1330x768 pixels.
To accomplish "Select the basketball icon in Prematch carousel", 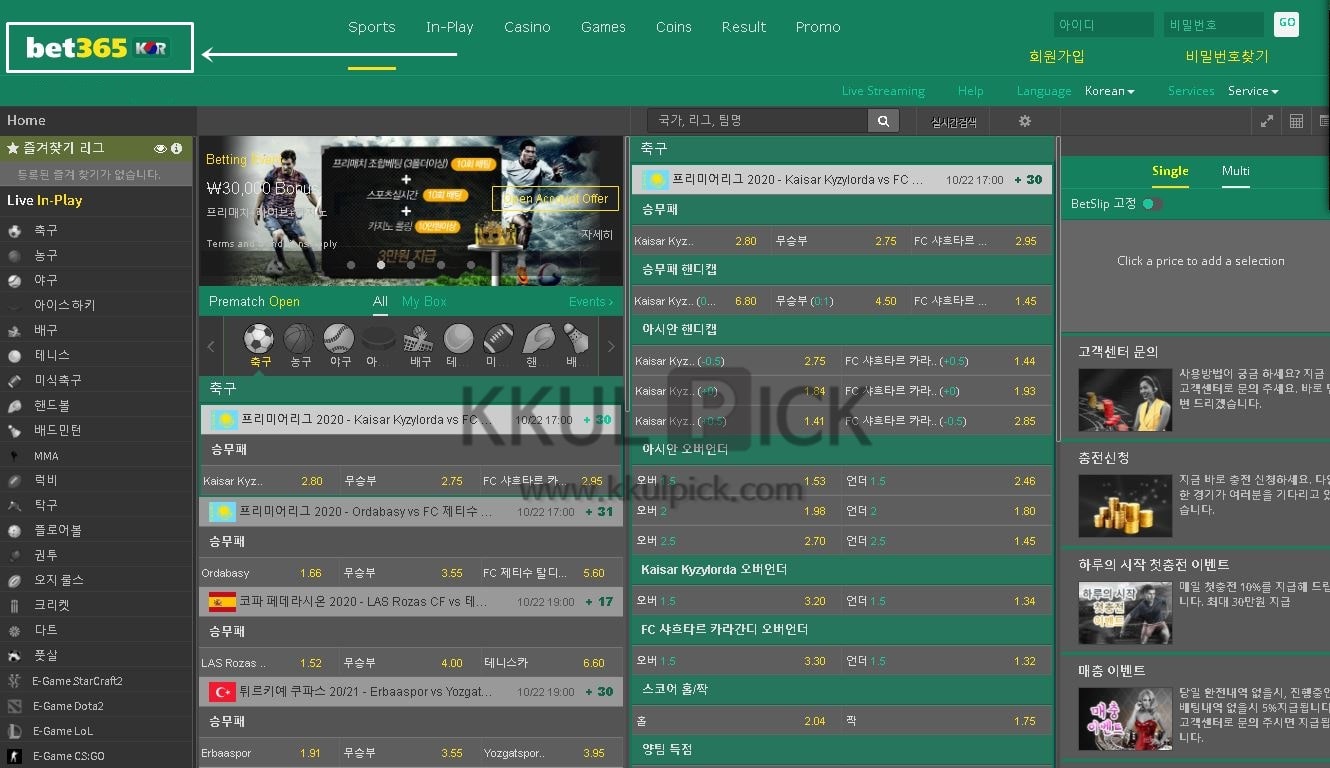I will 299,338.
